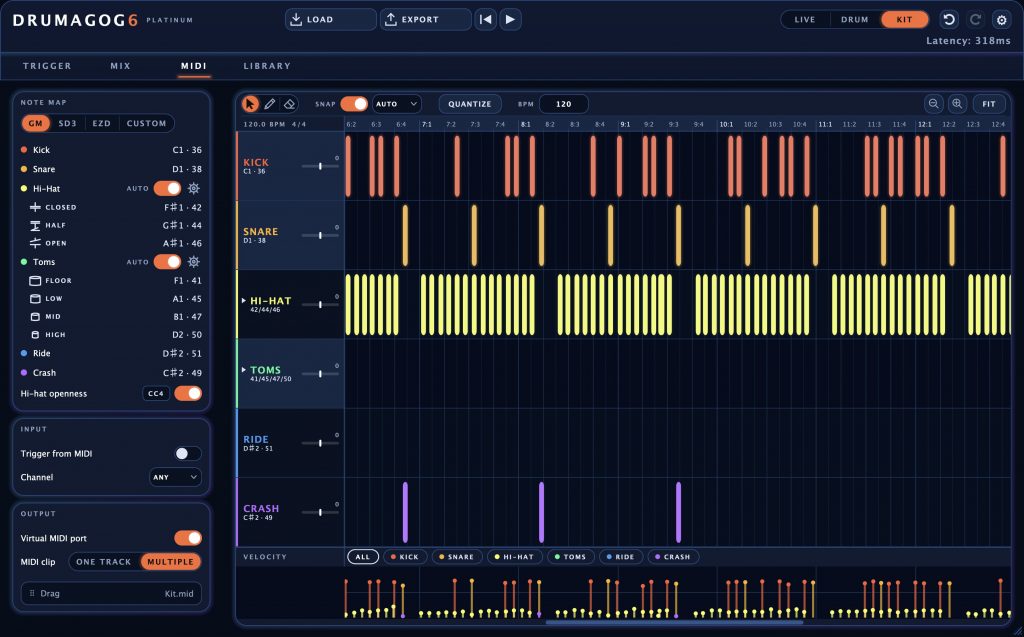Expand the TOMS track lane
This screenshot has width=1024, height=637.
click(x=244, y=370)
